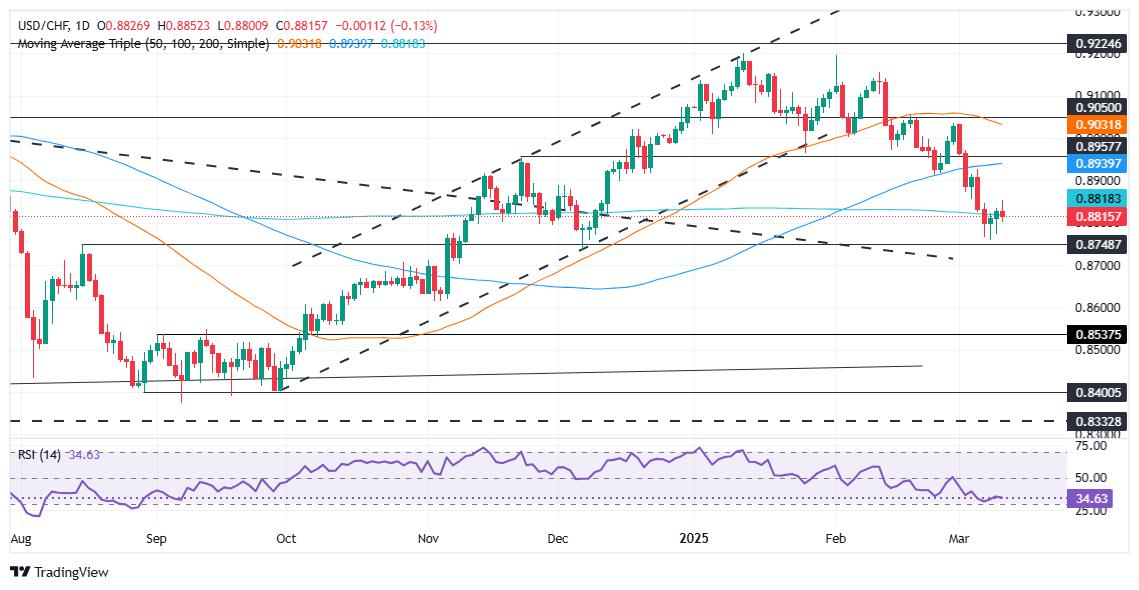Screen dimensions: 1139x590
Task: Click the teal 0.88183 moving average tag
Action: click(x=1097, y=199)
